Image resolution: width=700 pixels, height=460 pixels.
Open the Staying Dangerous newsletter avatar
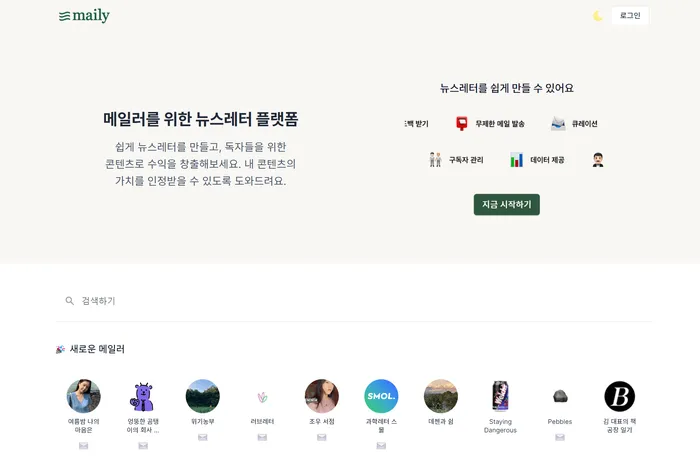click(x=500, y=396)
